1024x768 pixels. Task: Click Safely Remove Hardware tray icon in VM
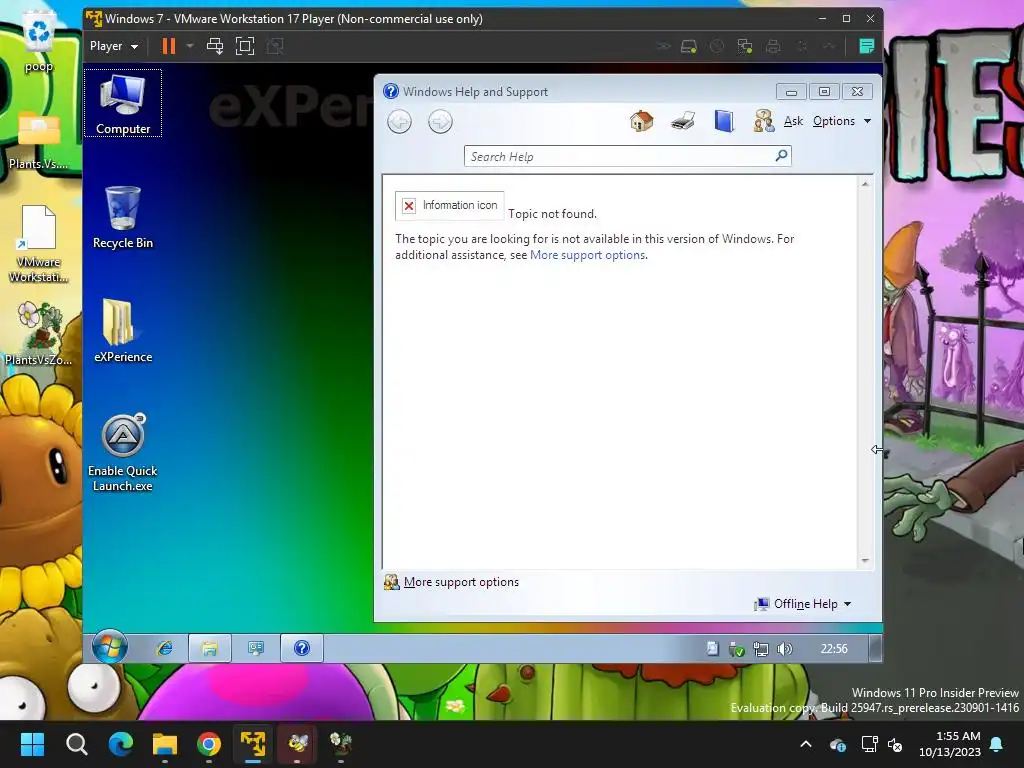[x=737, y=648]
